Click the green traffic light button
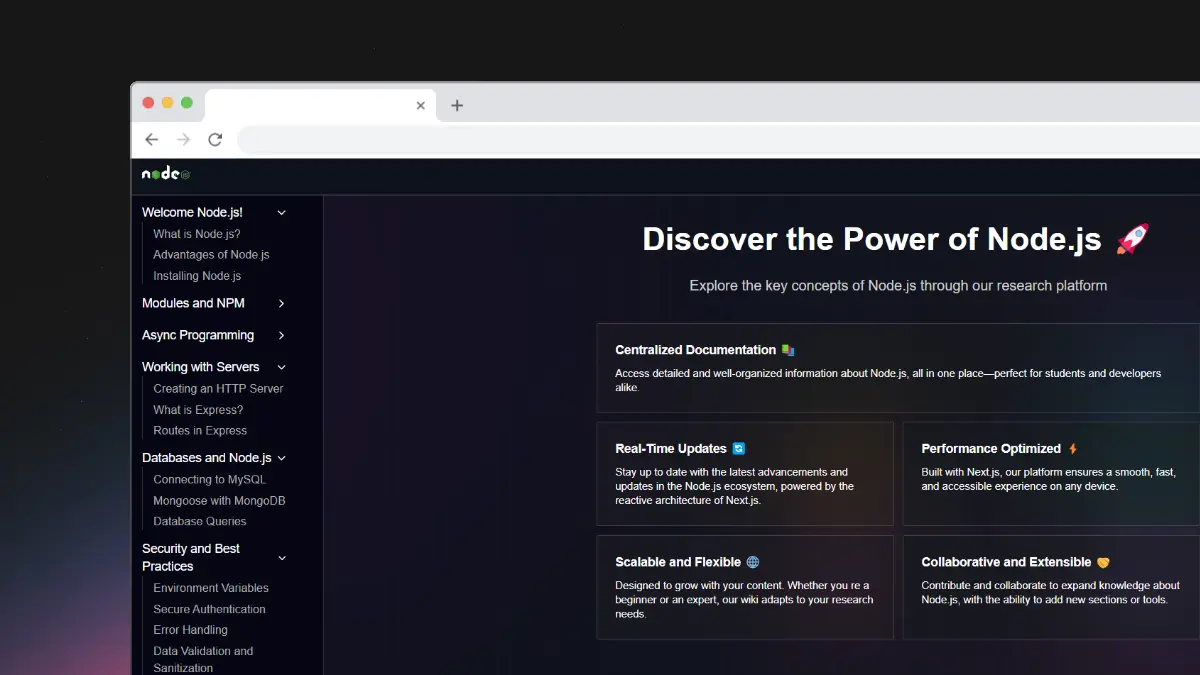This screenshot has width=1200, height=675. (x=186, y=102)
